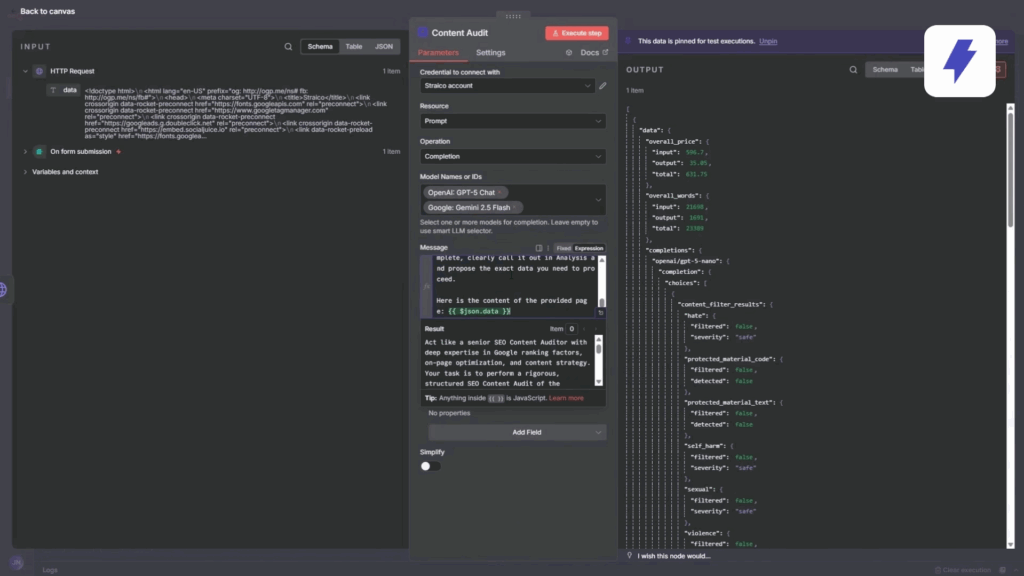The height and width of the screenshot is (576, 1024).
Task: Click the Execute step button
Action: (x=576, y=33)
